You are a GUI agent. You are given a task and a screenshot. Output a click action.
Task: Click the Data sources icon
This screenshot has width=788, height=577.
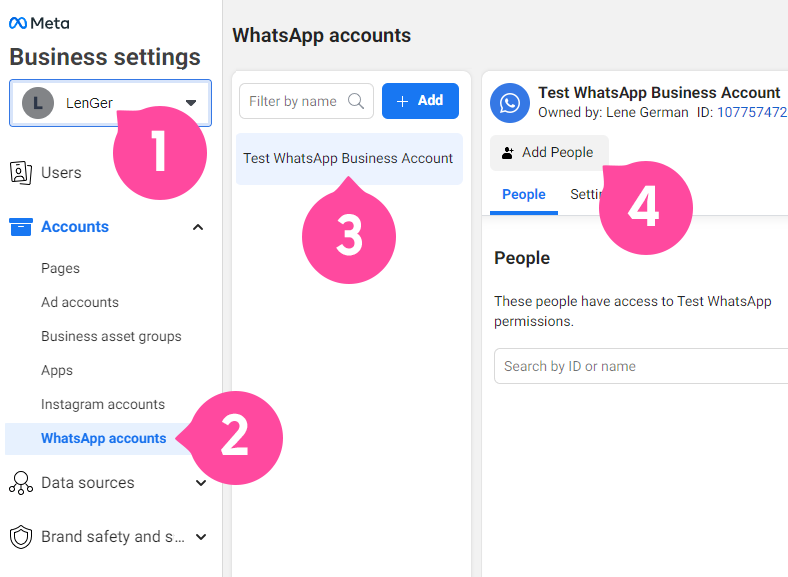coord(21,483)
